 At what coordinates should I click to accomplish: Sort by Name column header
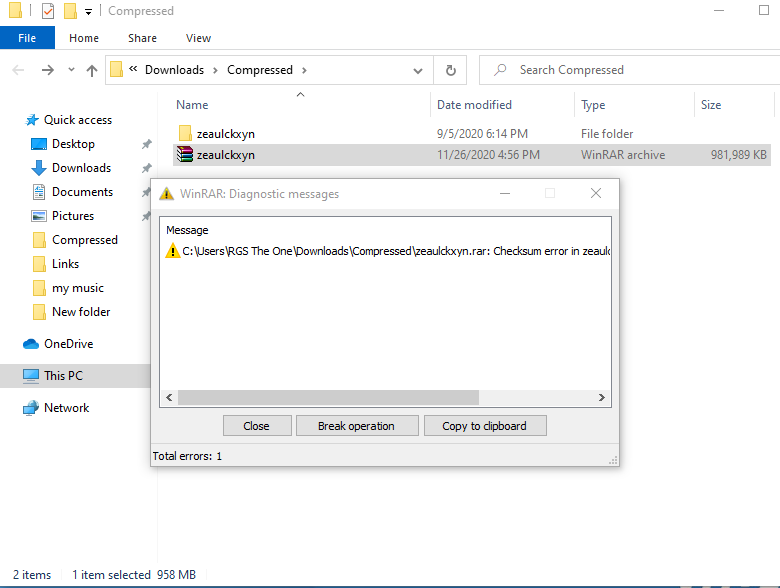pos(192,105)
